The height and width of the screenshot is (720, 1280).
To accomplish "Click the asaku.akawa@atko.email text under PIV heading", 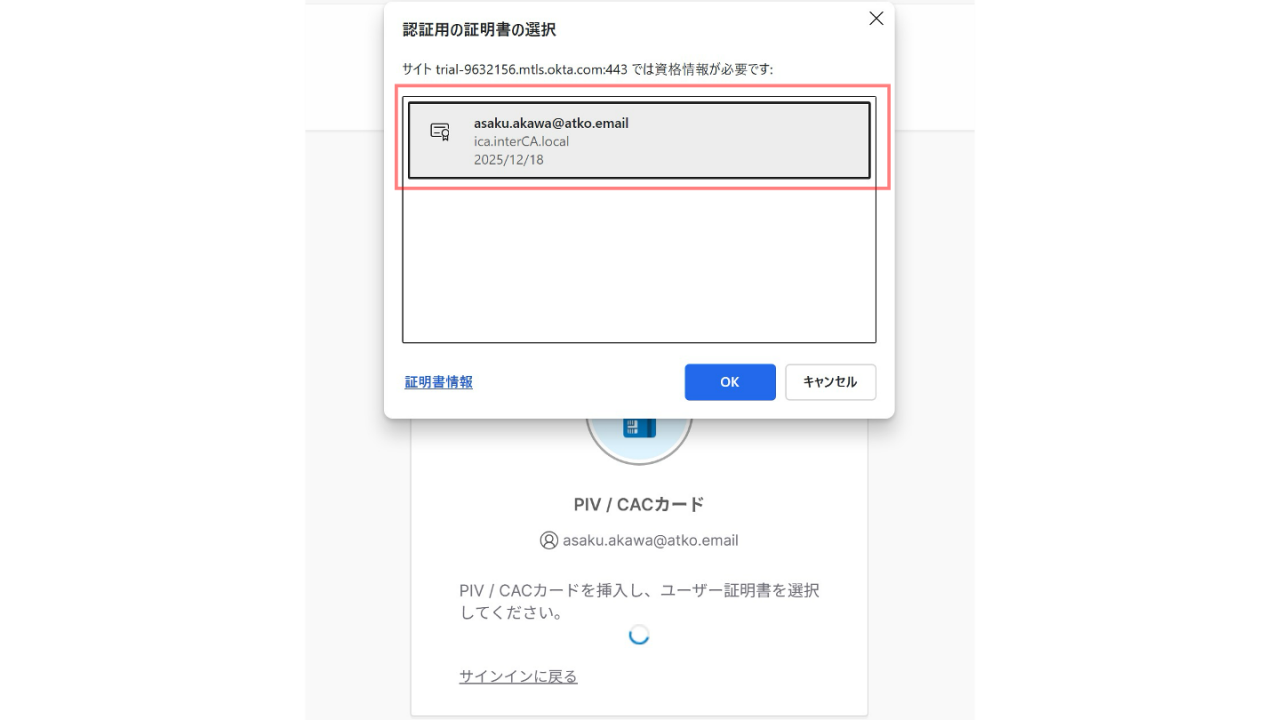I will coord(650,540).
